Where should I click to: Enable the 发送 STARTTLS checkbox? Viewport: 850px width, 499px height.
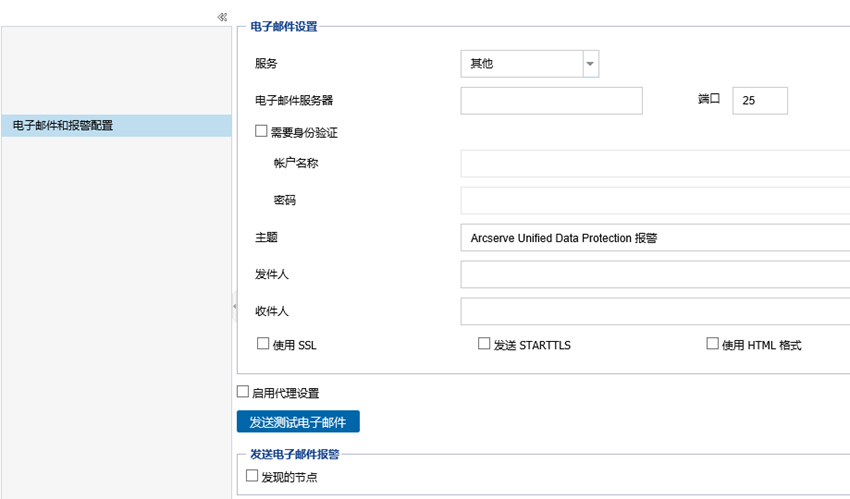(484, 344)
